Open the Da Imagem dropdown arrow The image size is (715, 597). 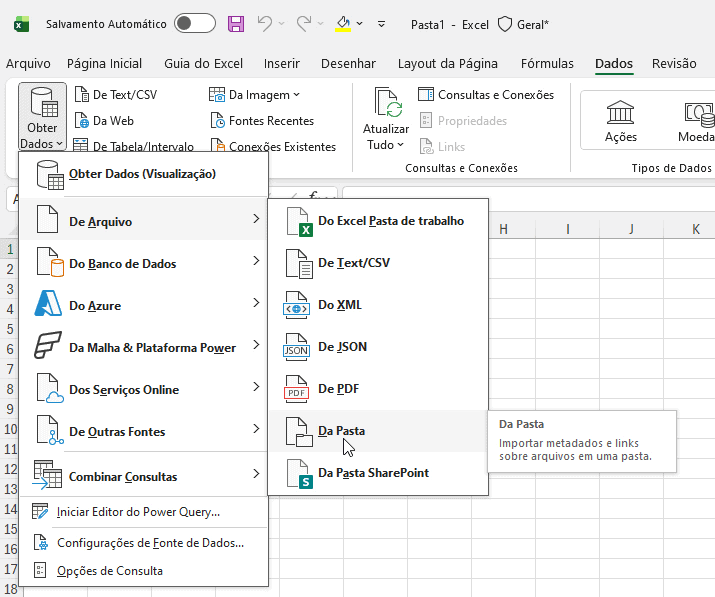coord(297,95)
